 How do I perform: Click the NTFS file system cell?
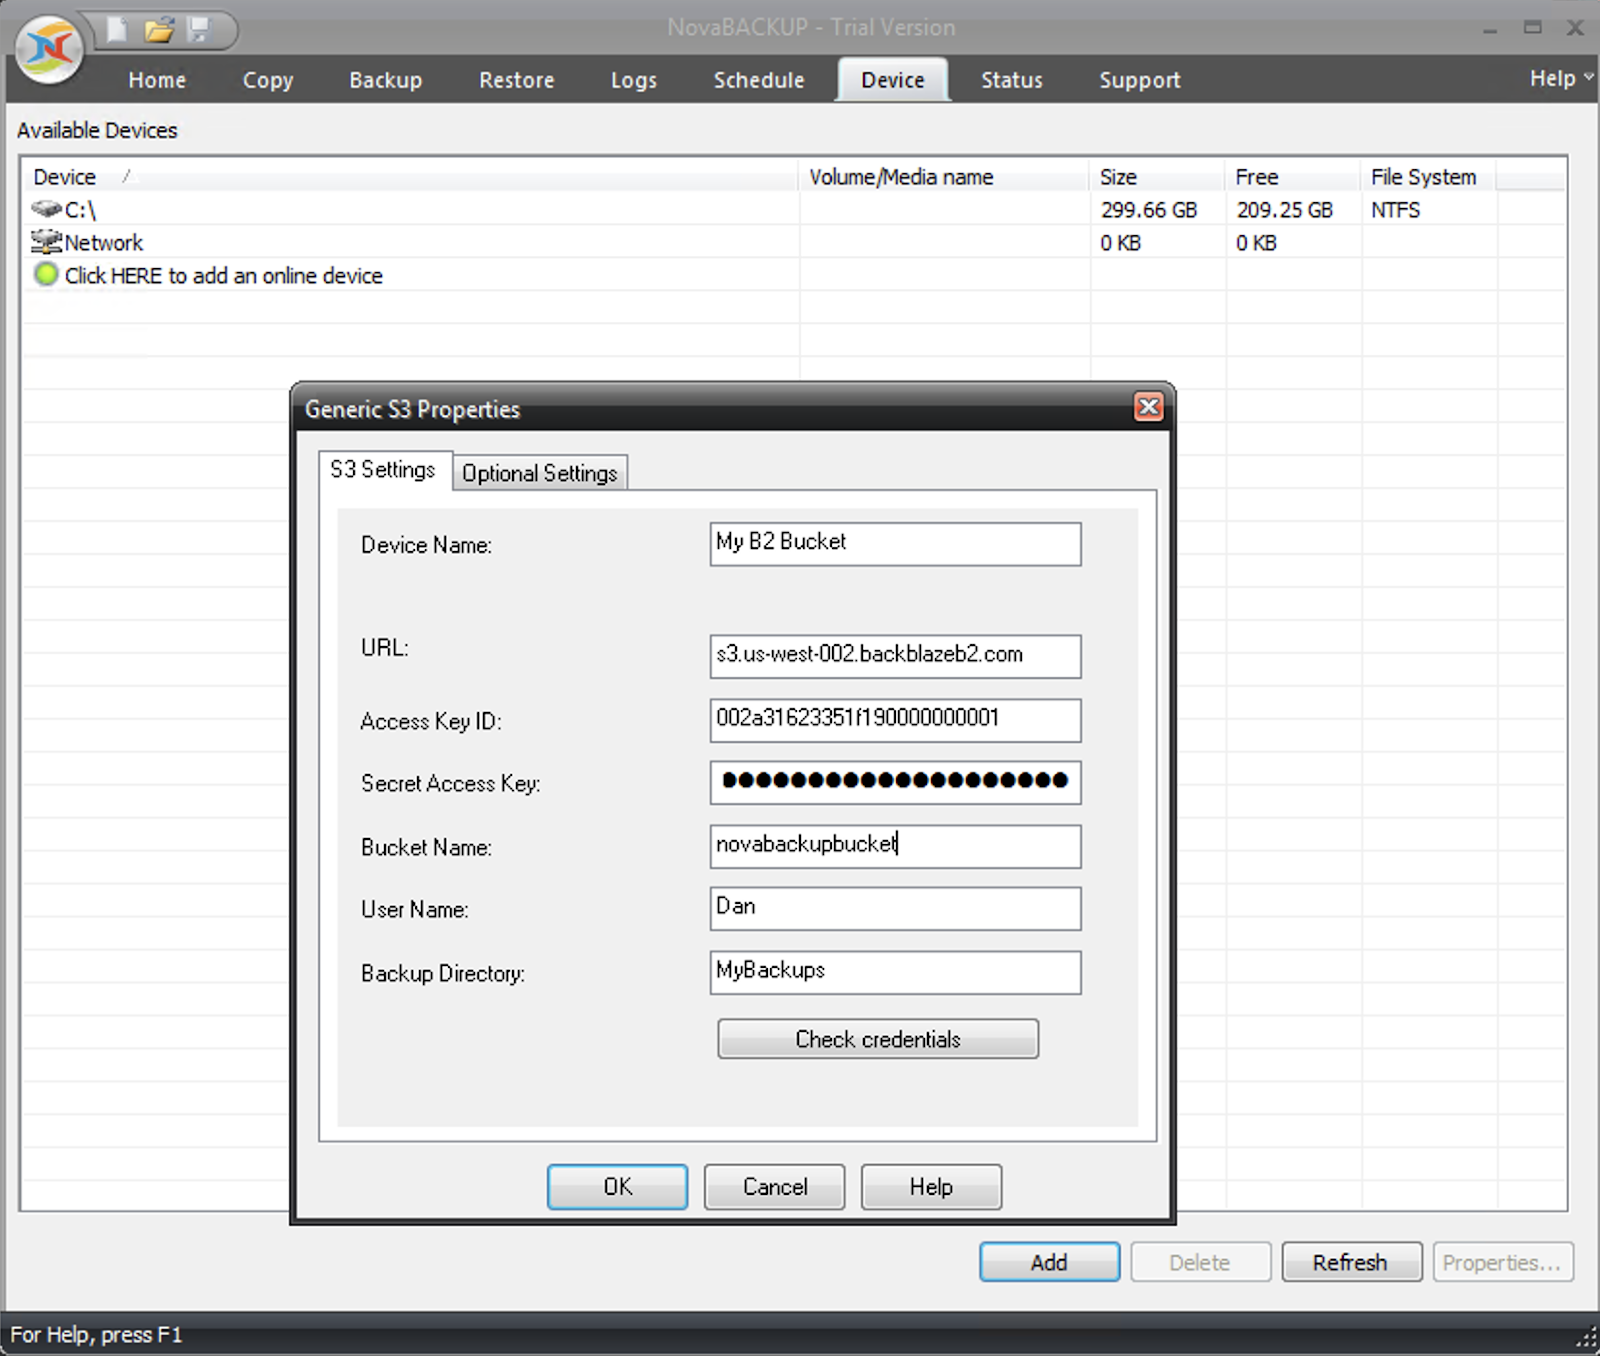pos(1395,210)
